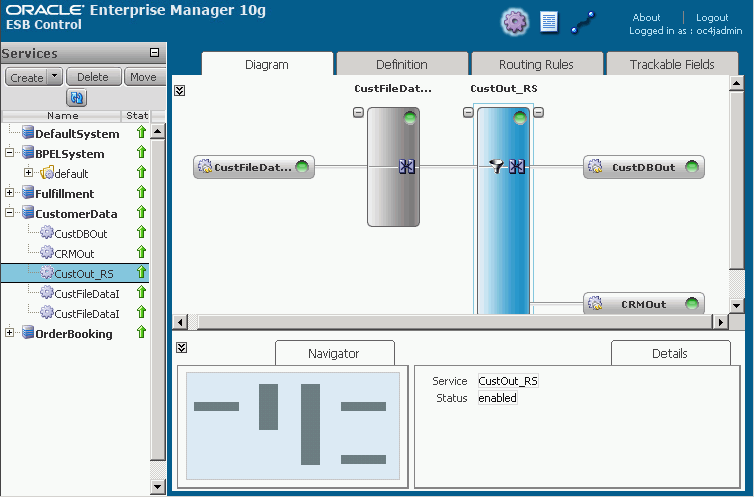Viewport: 754px width, 497px height.
Task: Click the green light atop CustOut_RS column
Action: pyautogui.click(x=520, y=117)
